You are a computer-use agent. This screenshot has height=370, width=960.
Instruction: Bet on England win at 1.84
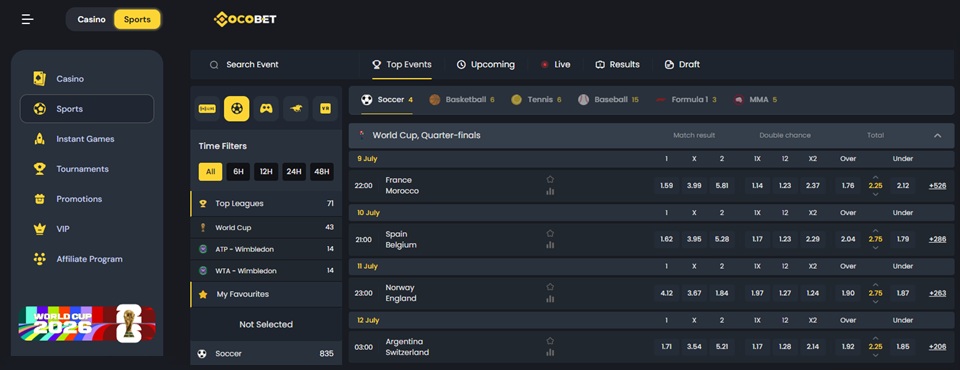pyautogui.click(x=722, y=293)
